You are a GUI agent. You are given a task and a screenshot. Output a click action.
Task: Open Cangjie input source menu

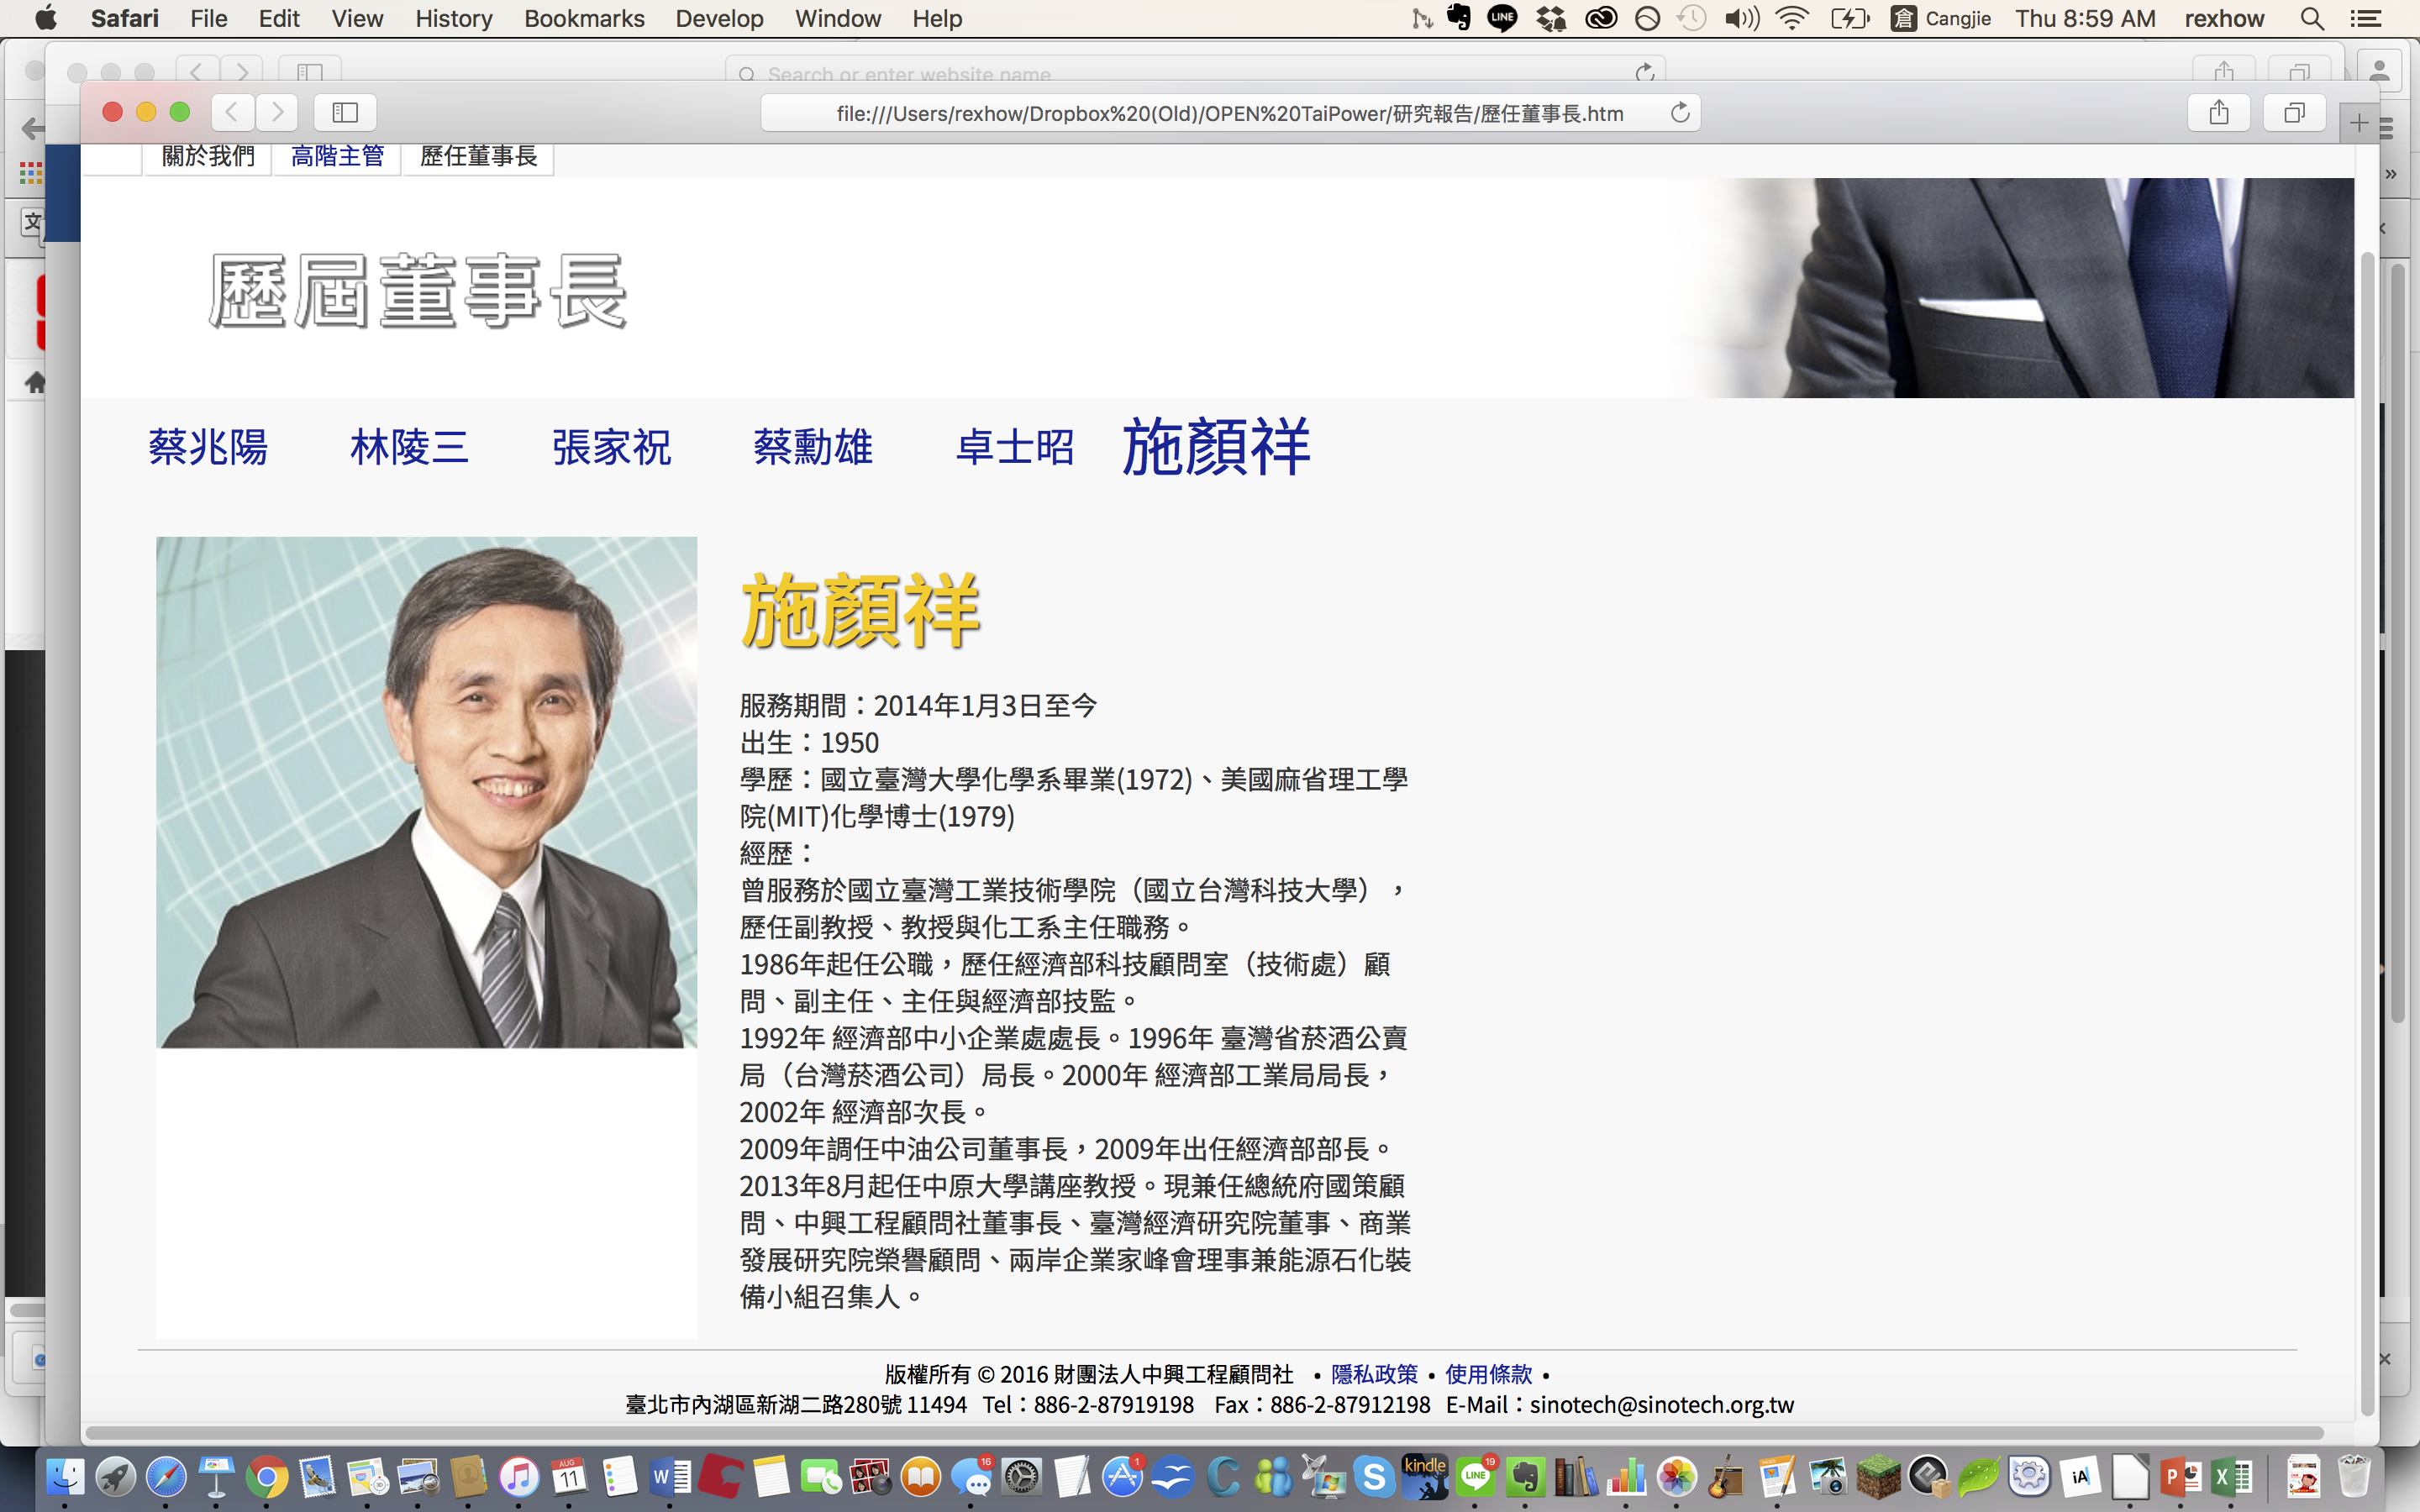[x=1941, y=18]
